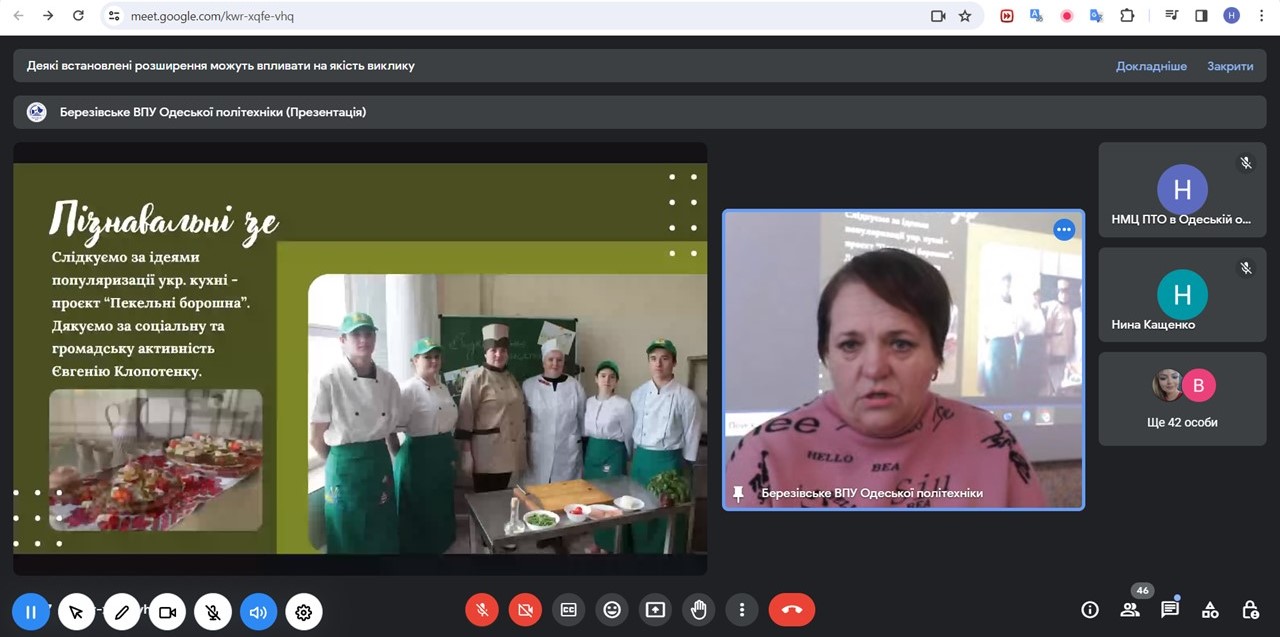Image resolution: width=1280 pixels, height=637 pixels.
Task: Open the emoji reactions picker
Action: coord(612,610)
